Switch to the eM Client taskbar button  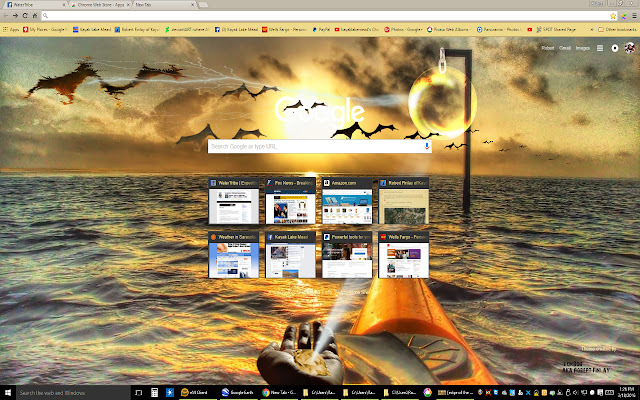coord(198,393)
